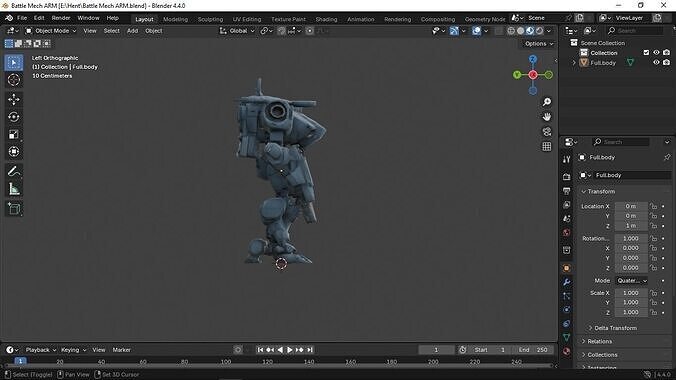
Task: Switch perspective/orthographic with grid icon
Action: click(x=547, y=147)
